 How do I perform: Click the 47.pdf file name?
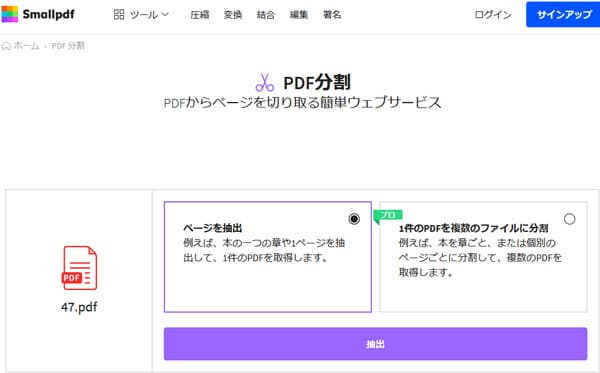pyautogui.click(x=79, y=307)
